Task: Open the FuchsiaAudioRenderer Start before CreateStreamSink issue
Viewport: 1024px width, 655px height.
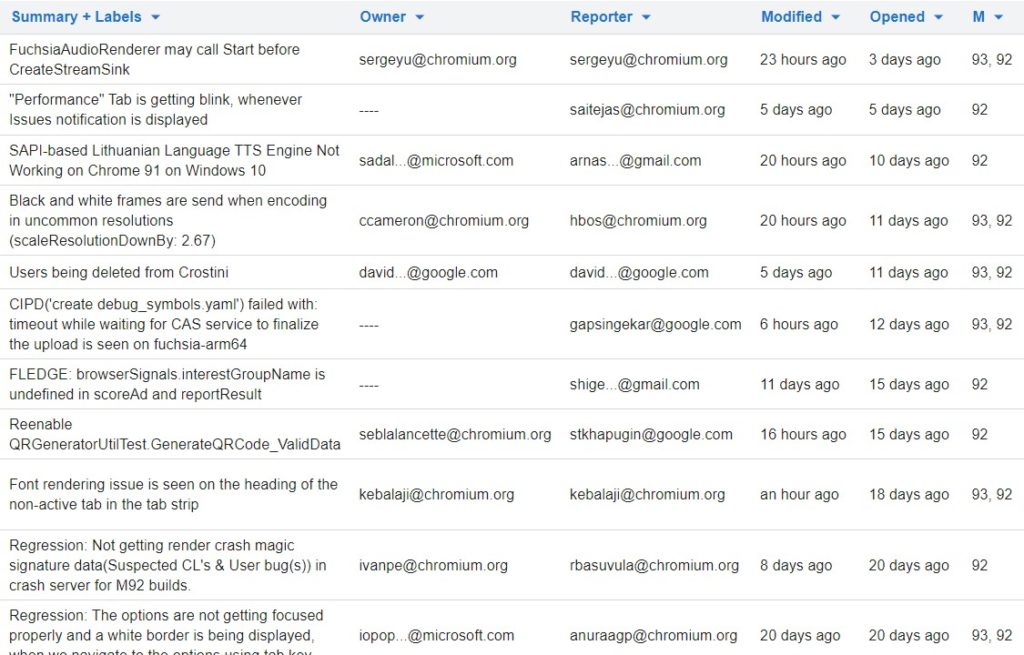Action: (154, 59)
